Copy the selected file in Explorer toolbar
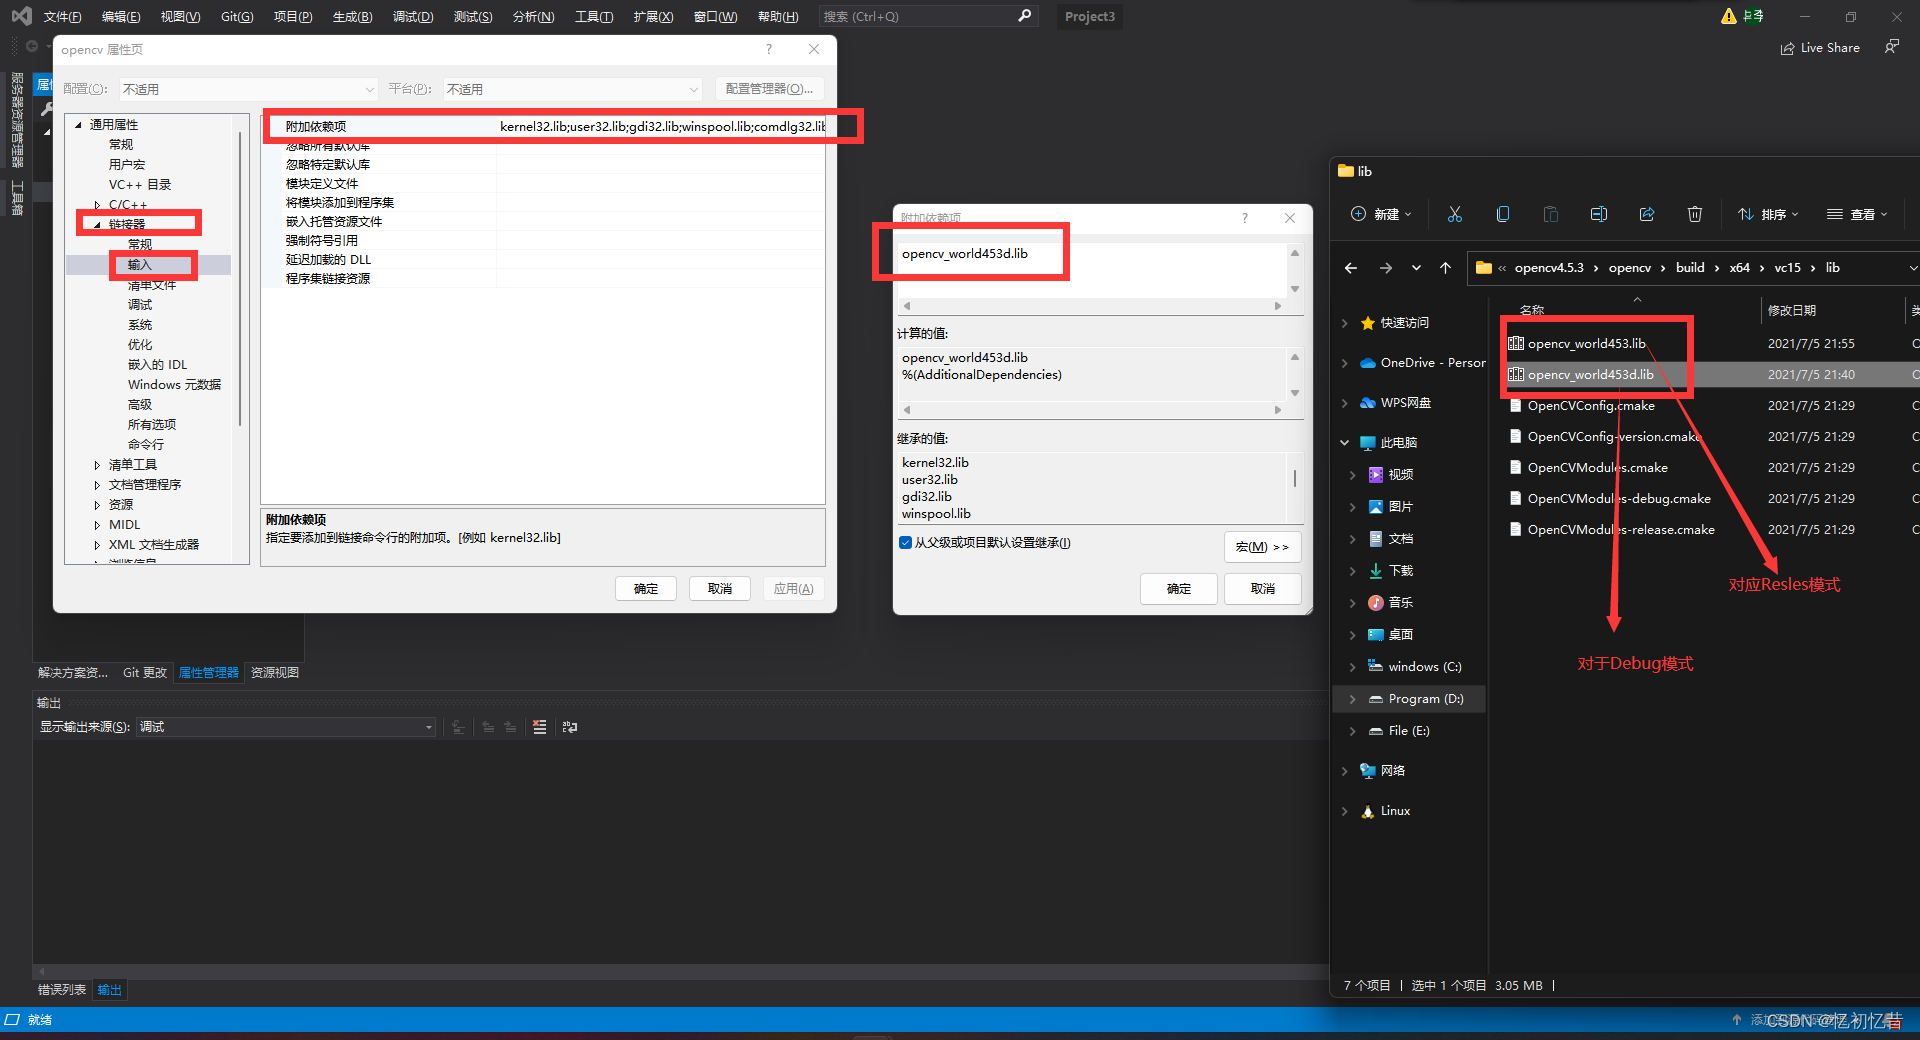The height and width of the screenshot is (1040, 1920). [1502, 214]
